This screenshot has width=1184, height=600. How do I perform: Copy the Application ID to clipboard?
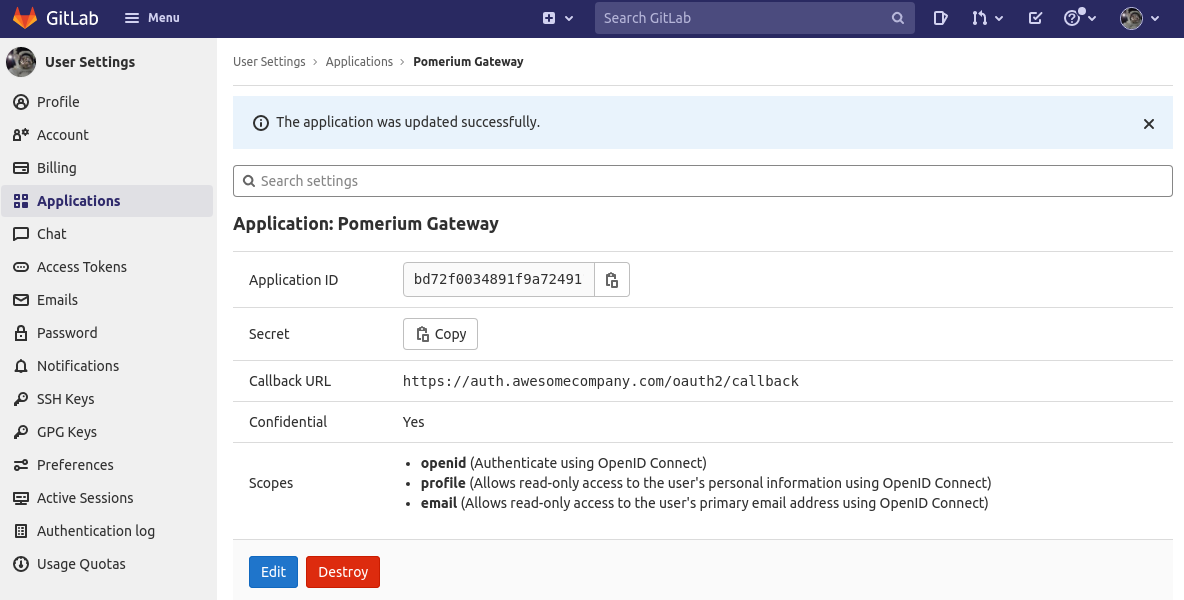point(612,280)
